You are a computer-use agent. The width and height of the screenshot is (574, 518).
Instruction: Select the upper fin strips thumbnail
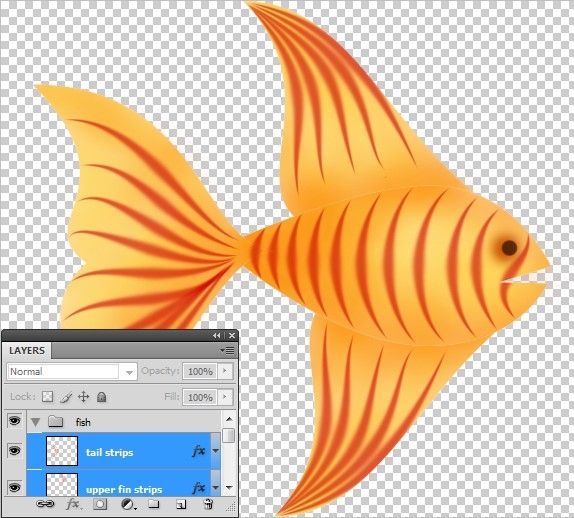click(x=62, y=485)
